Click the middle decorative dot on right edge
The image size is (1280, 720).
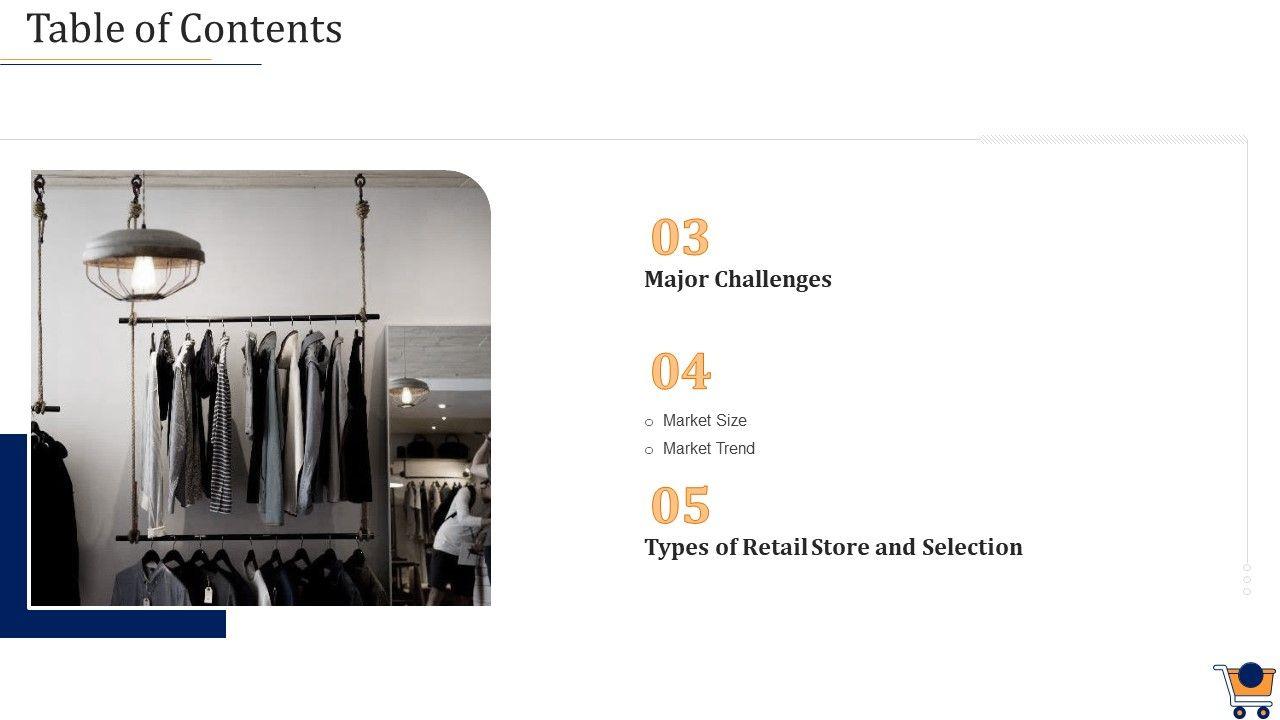pos(1247,580)
